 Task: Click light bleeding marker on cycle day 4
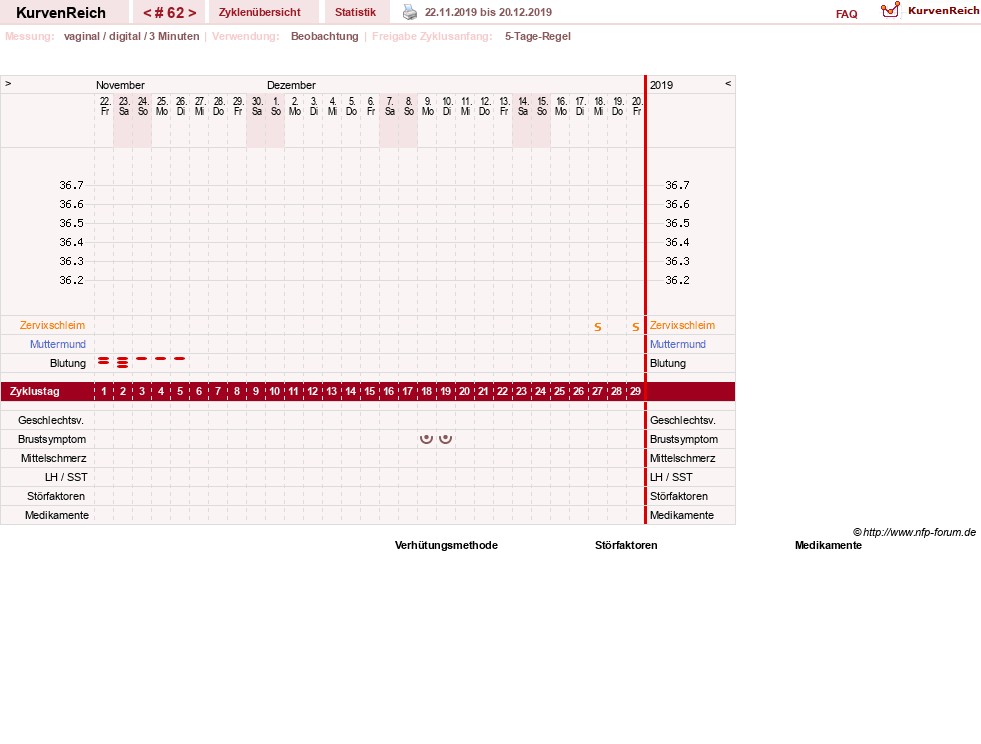point(161,359)
